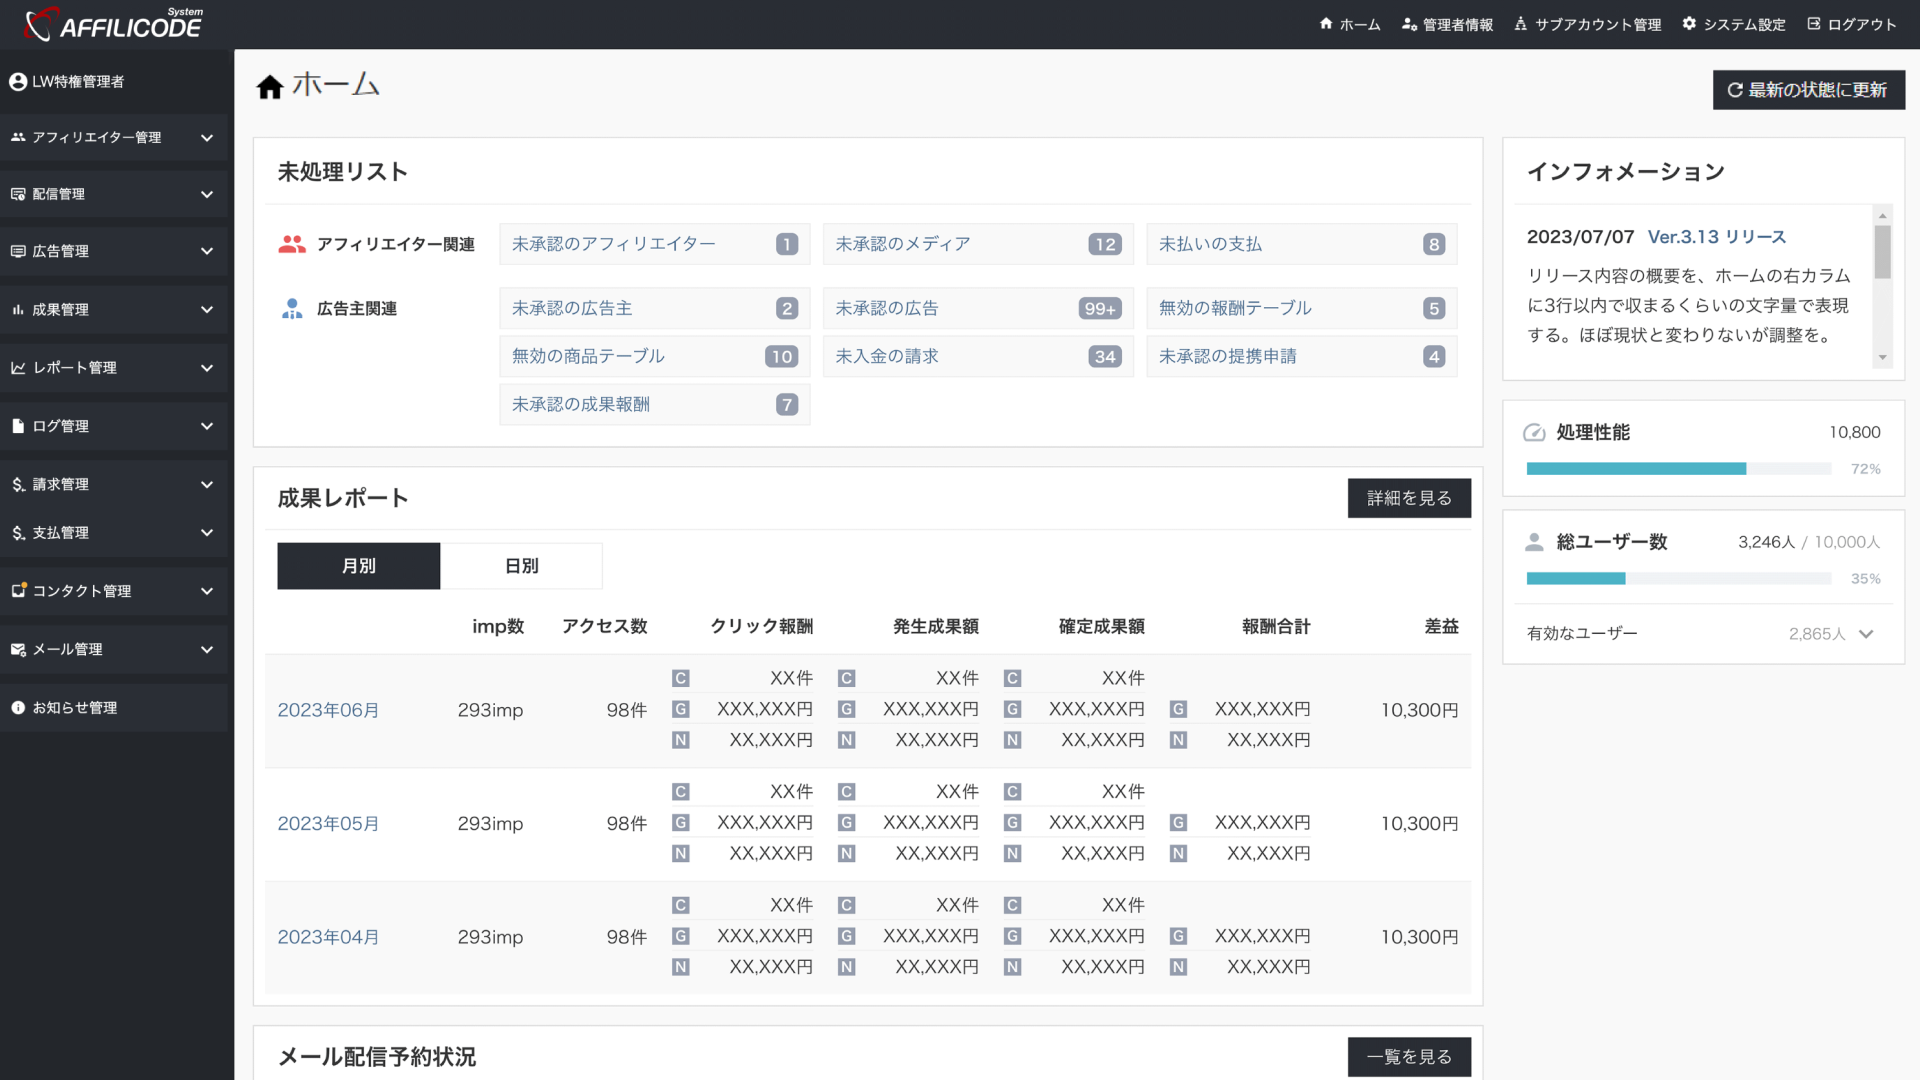The image size is (1920, 1080).
Task: Click the 総ユーザー数 35% progress bar
Action: coord(1679,579)
